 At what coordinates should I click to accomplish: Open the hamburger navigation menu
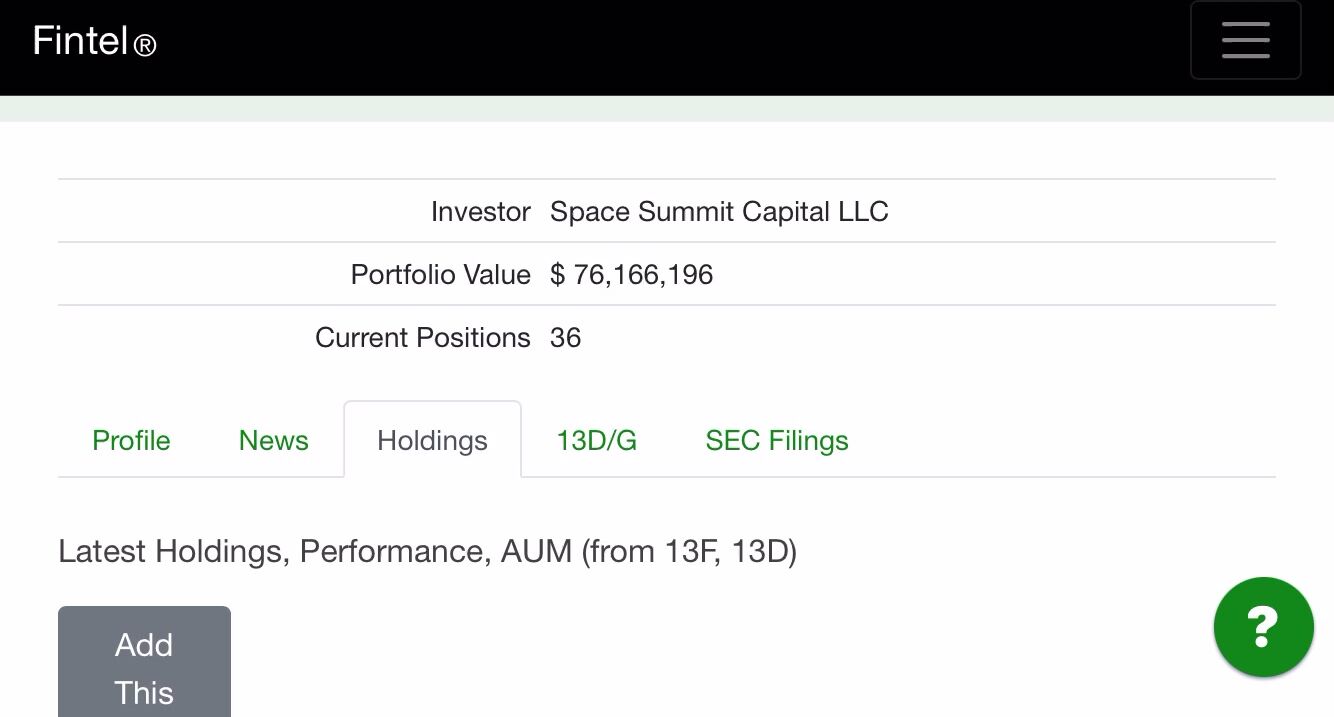(x=1245, y=40)
